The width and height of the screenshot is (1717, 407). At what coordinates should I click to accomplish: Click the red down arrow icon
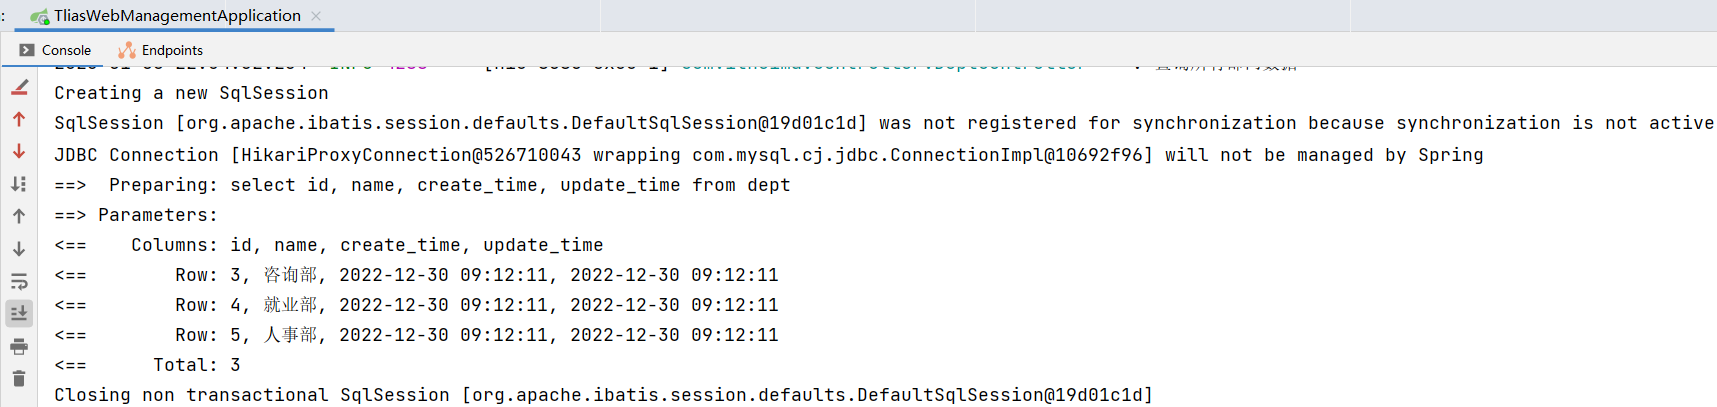pyautogui.click(x=19, y=152)
